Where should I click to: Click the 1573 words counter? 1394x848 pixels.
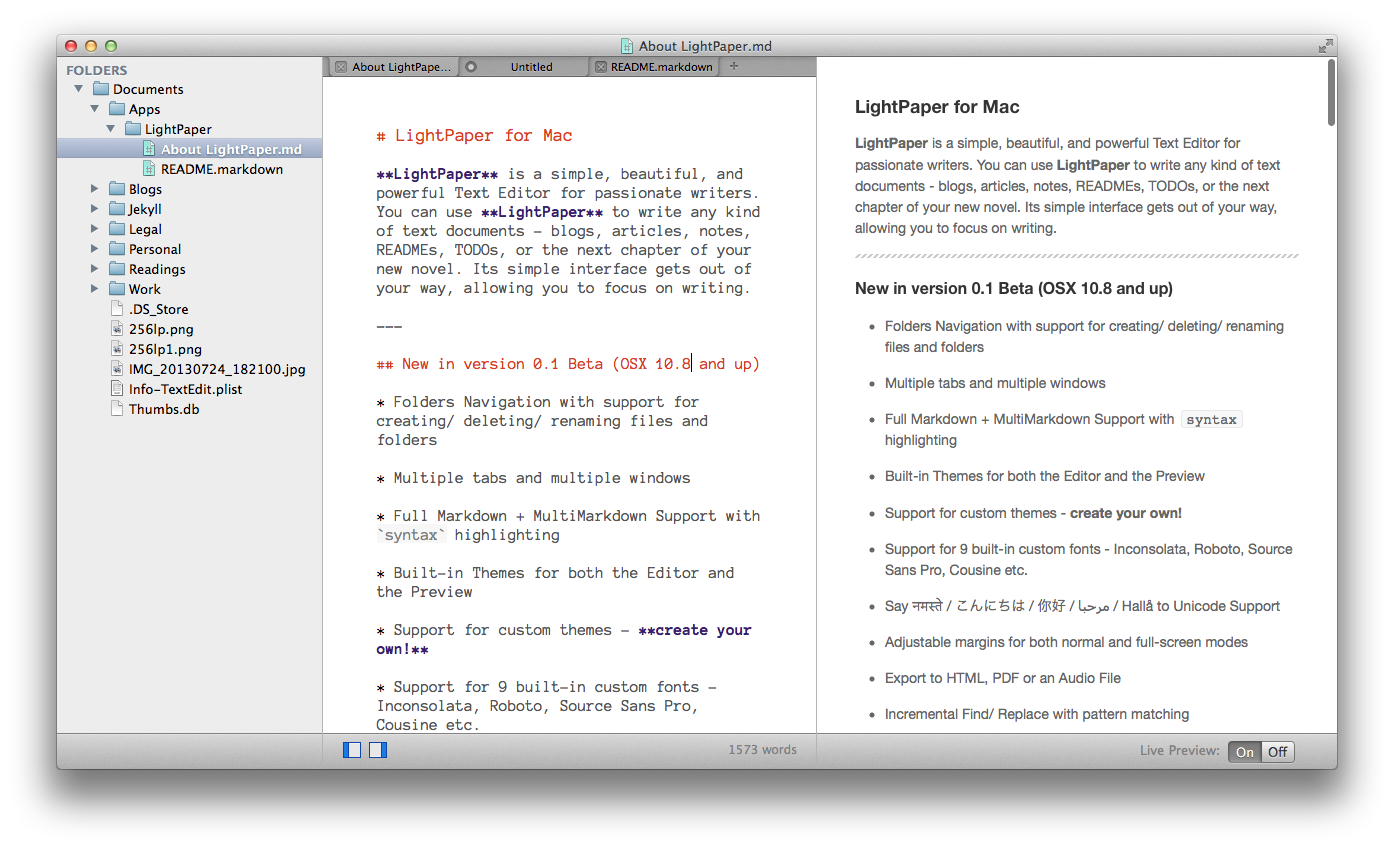[762, 749]
